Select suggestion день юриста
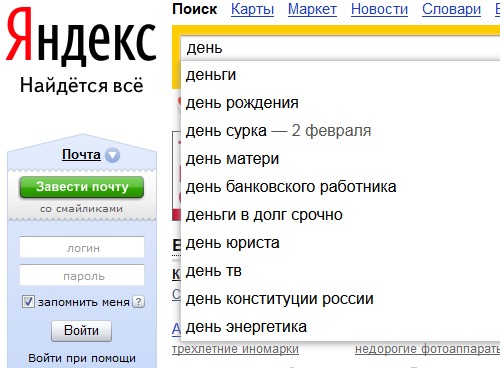The image size is (500, 368). (340, 243)
